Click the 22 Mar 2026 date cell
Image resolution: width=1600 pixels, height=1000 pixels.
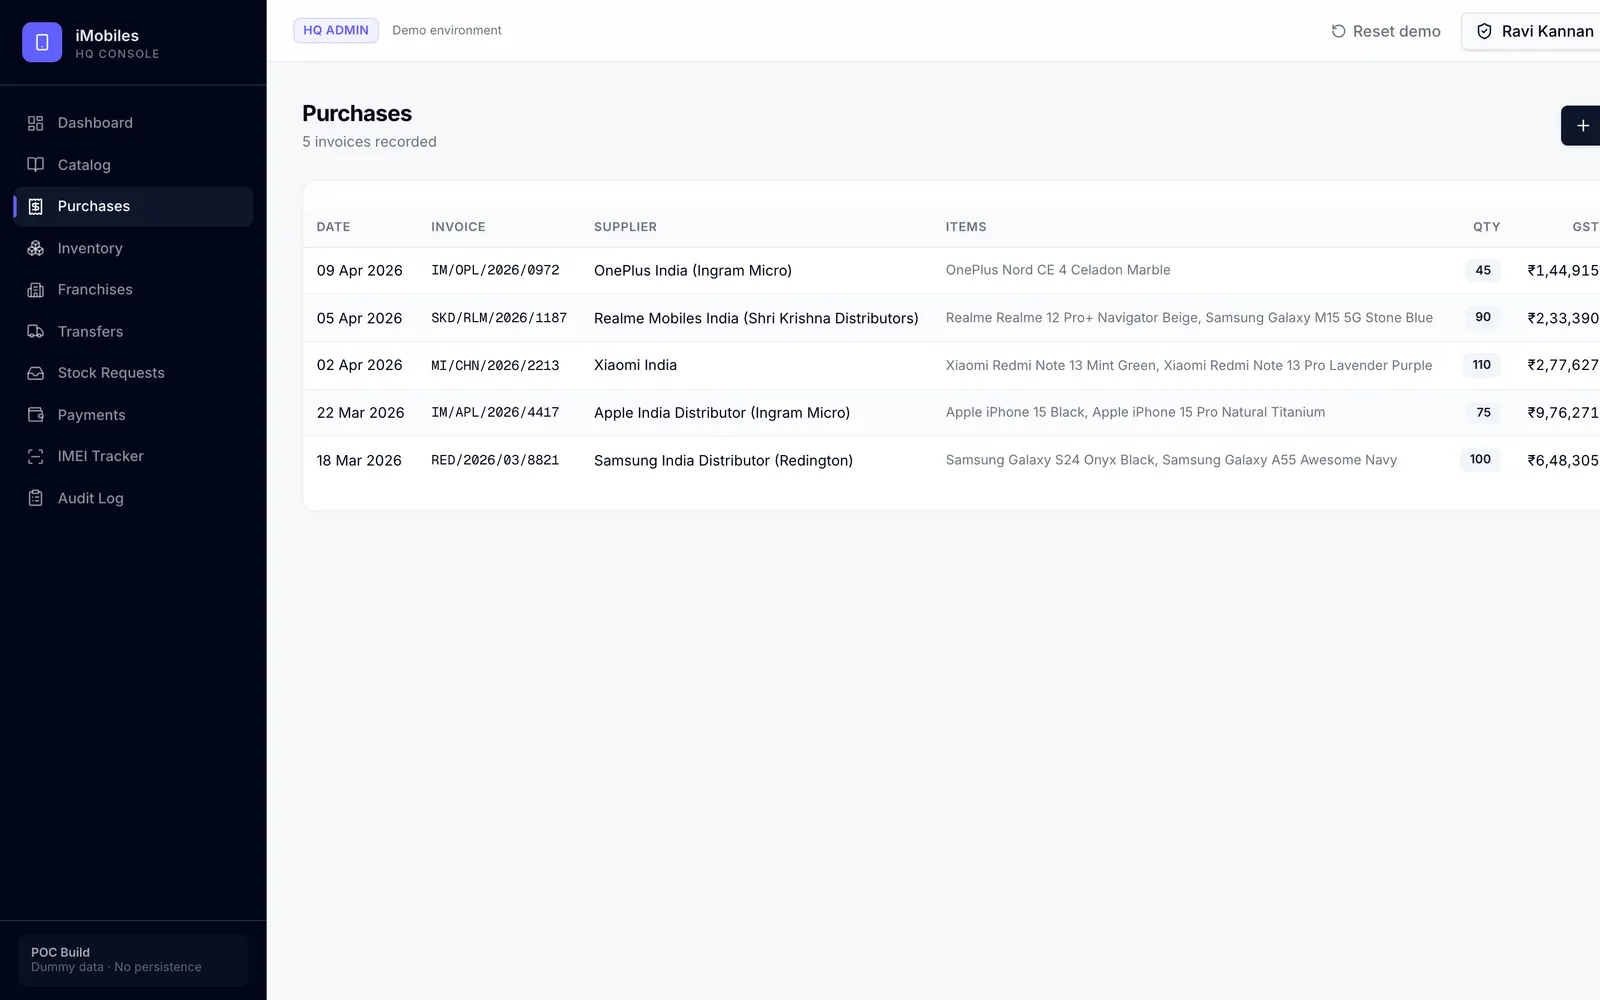pos(360,412)
